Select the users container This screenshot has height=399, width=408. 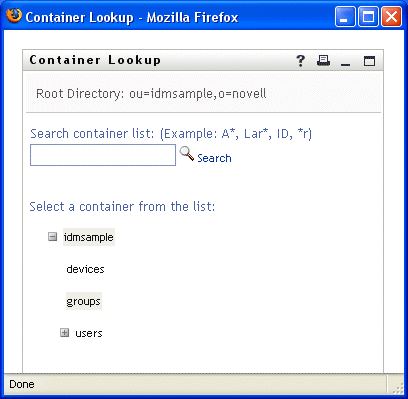(x=89, y=333)
